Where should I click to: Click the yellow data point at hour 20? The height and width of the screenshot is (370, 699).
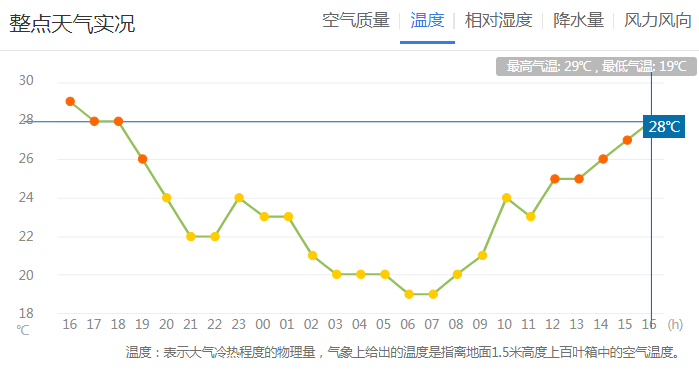[x=167, y=198]
